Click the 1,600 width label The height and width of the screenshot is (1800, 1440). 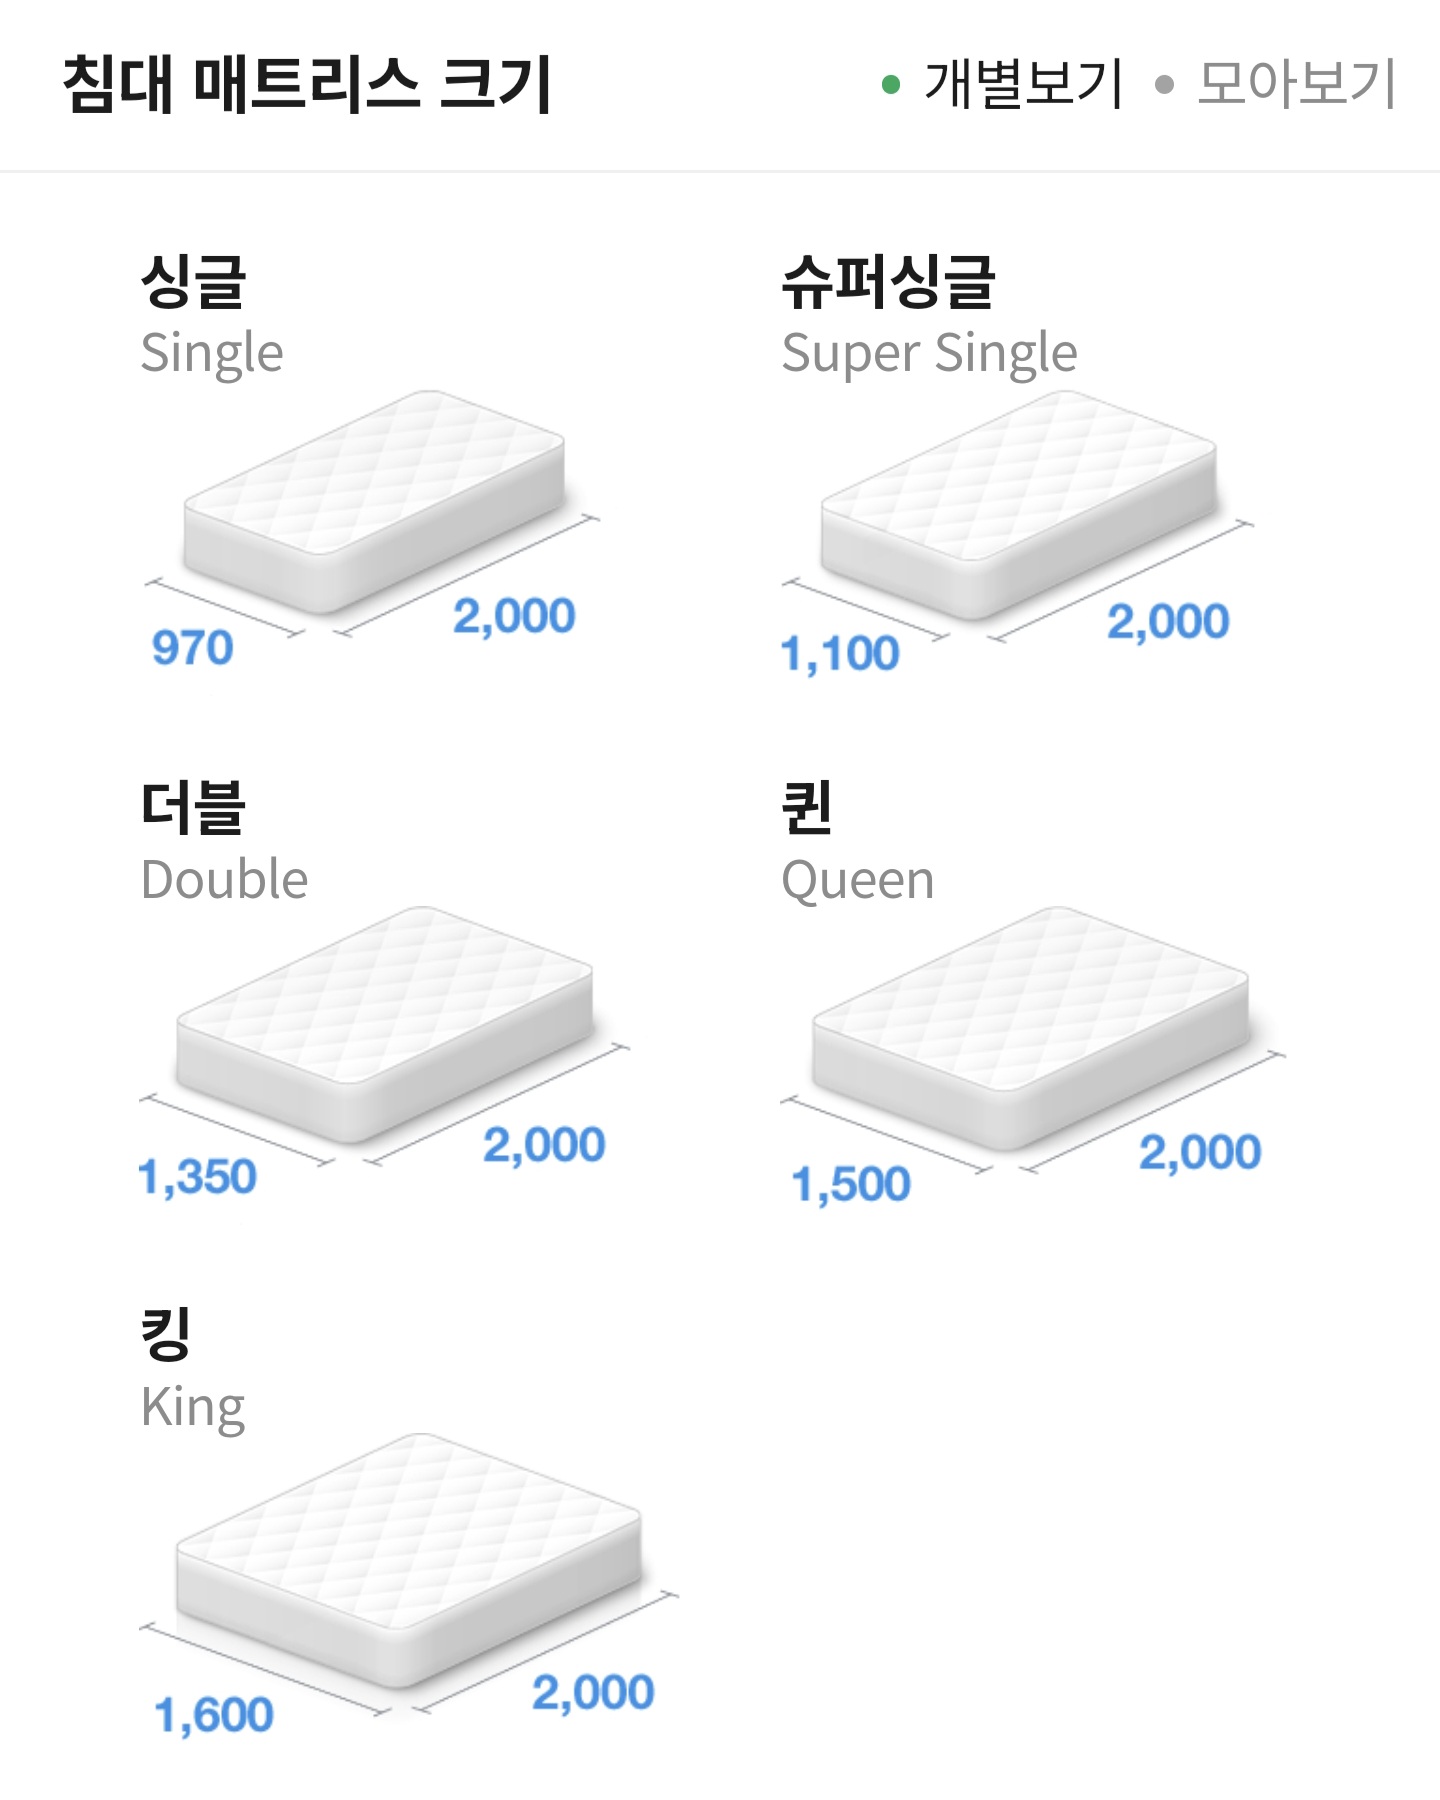(214, 1715)
